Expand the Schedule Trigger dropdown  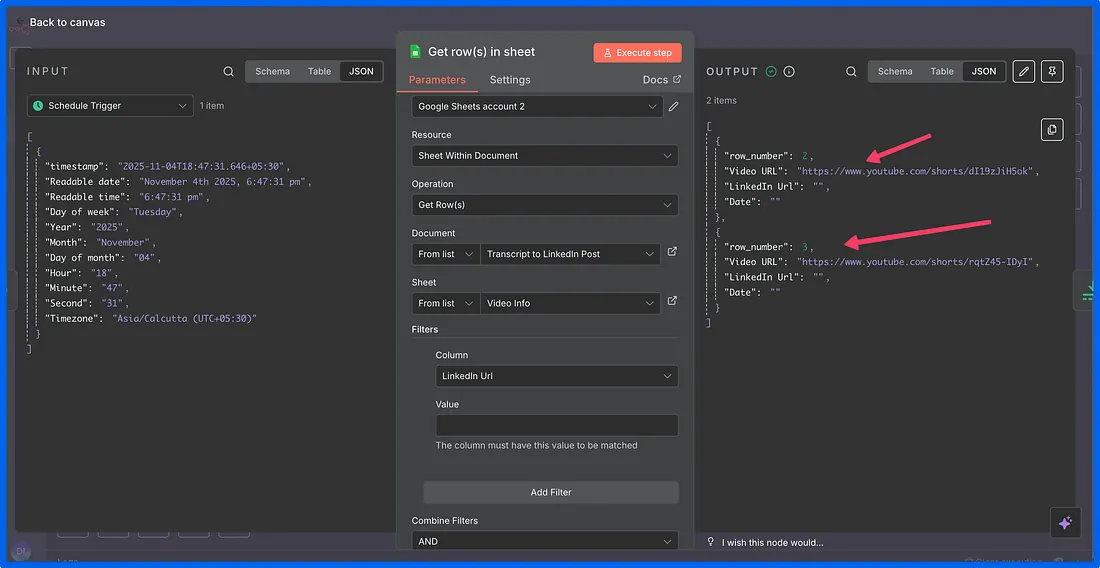110,106
